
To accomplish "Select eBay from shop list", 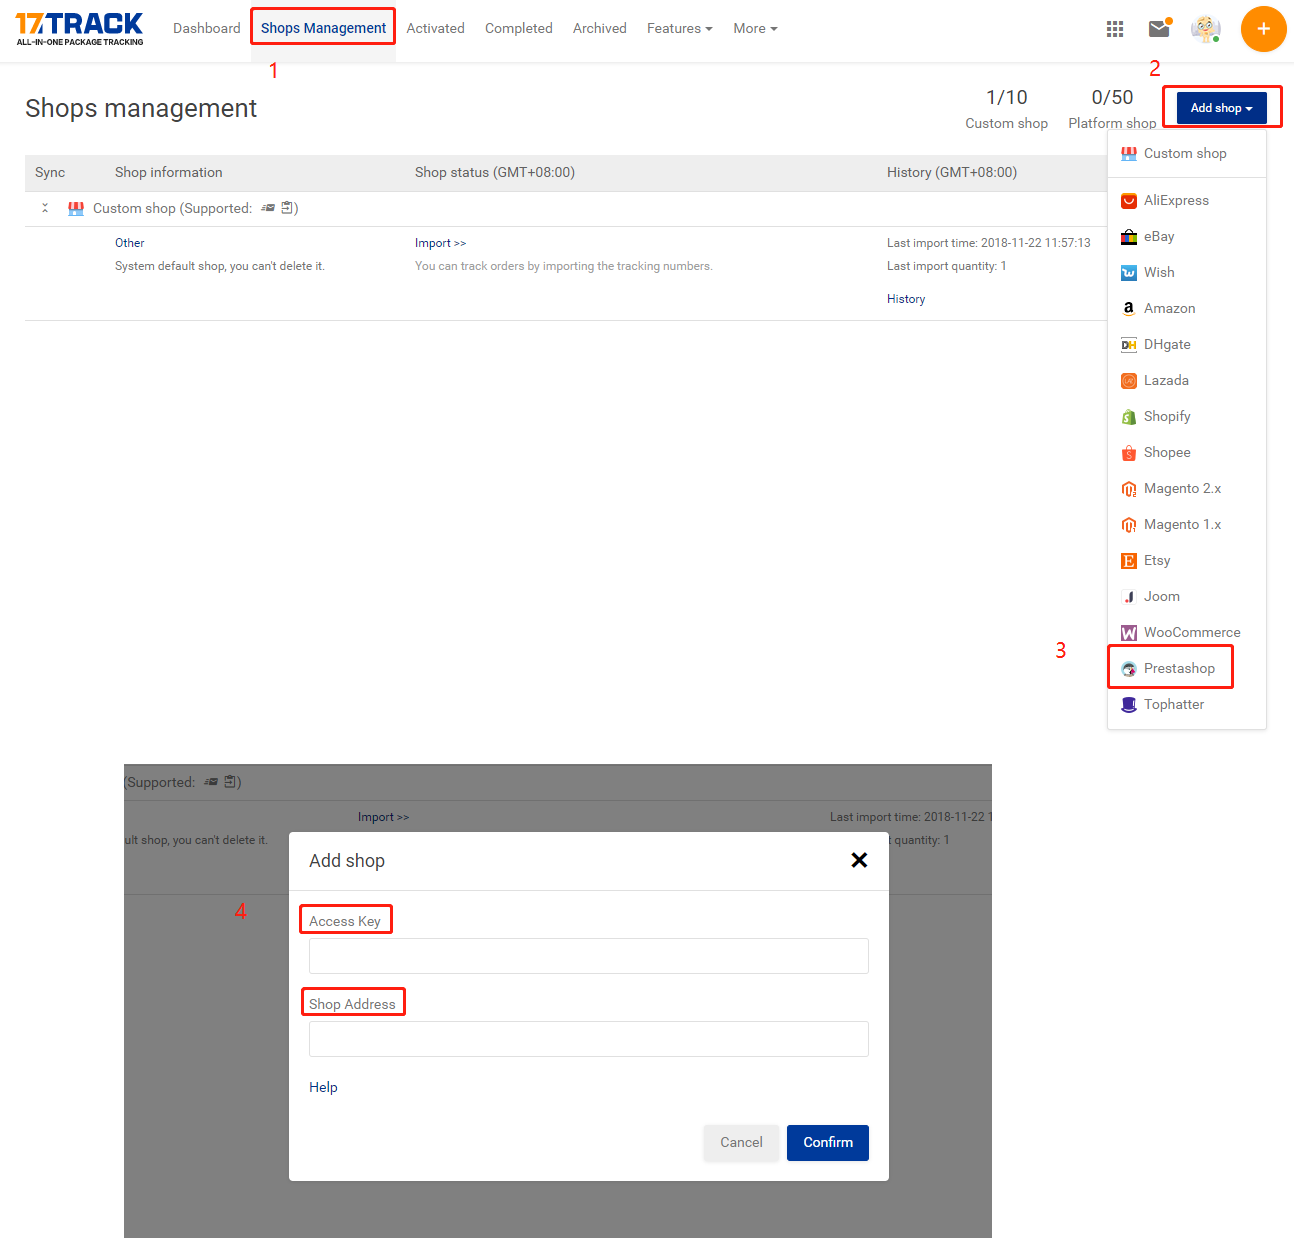I will (x=1187, y=237).
